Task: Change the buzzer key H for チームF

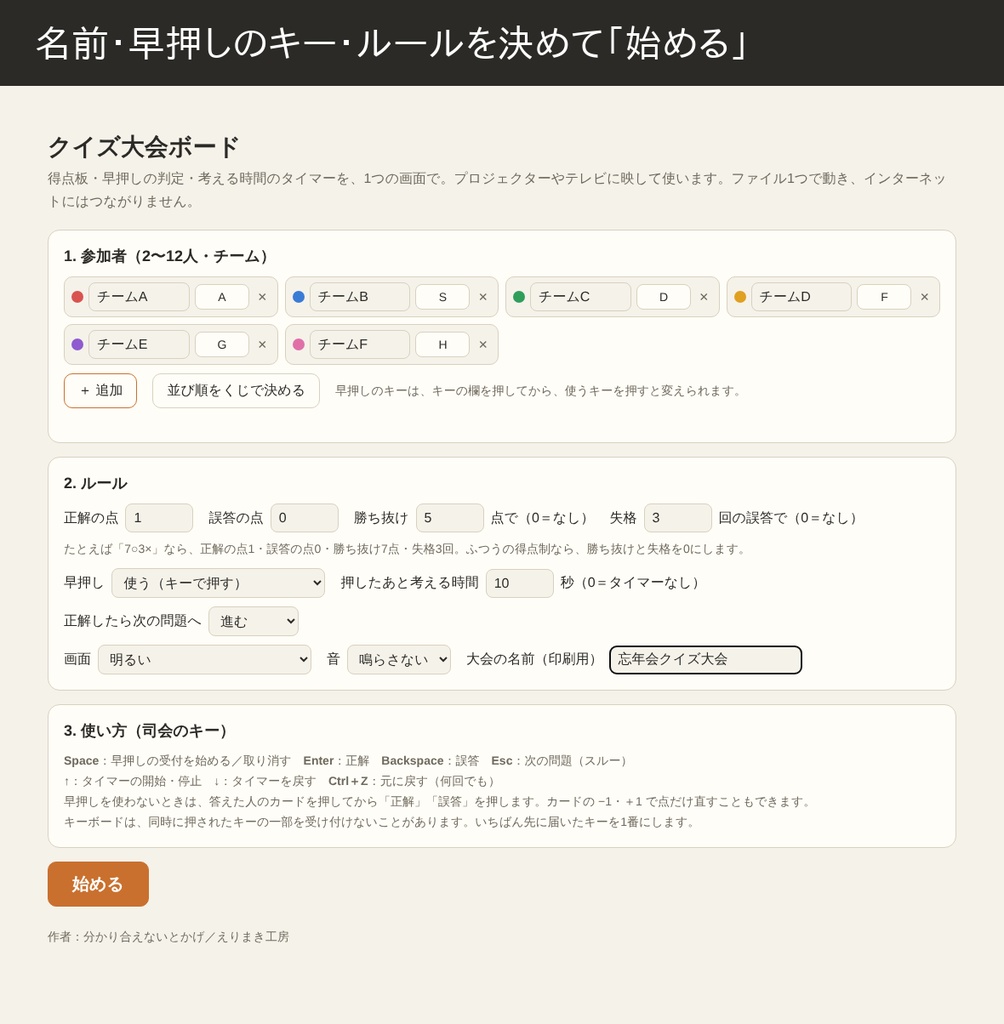Action: [x=443, y=345]
